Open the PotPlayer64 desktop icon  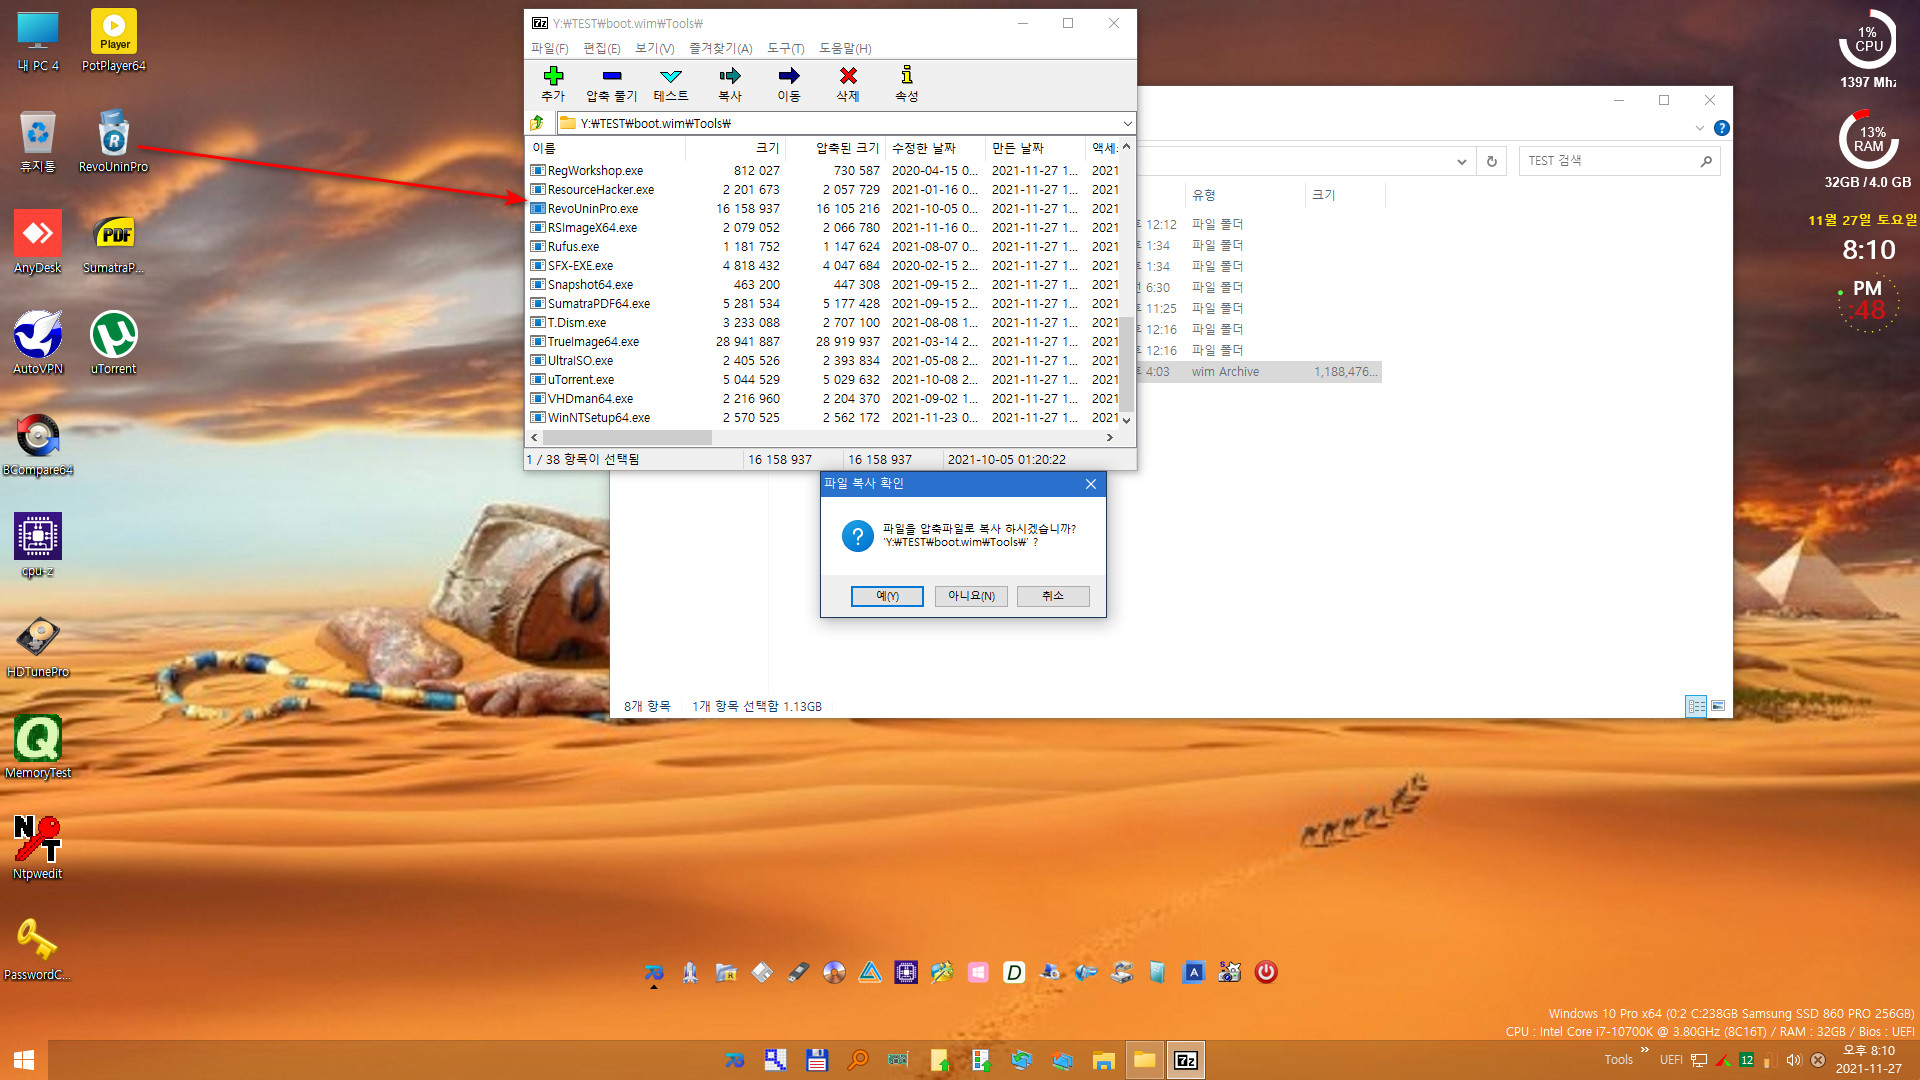pos(114,41)
